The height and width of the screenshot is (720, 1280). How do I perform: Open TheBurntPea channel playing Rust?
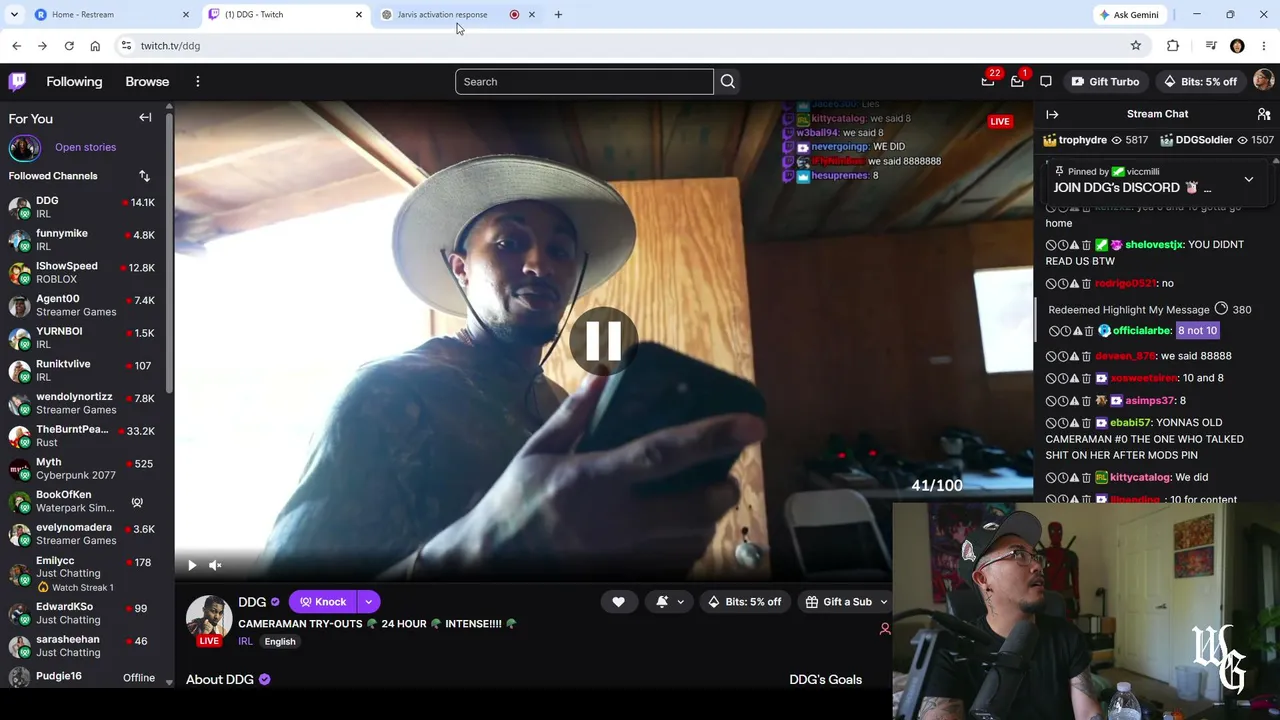(x=82, y=436)
